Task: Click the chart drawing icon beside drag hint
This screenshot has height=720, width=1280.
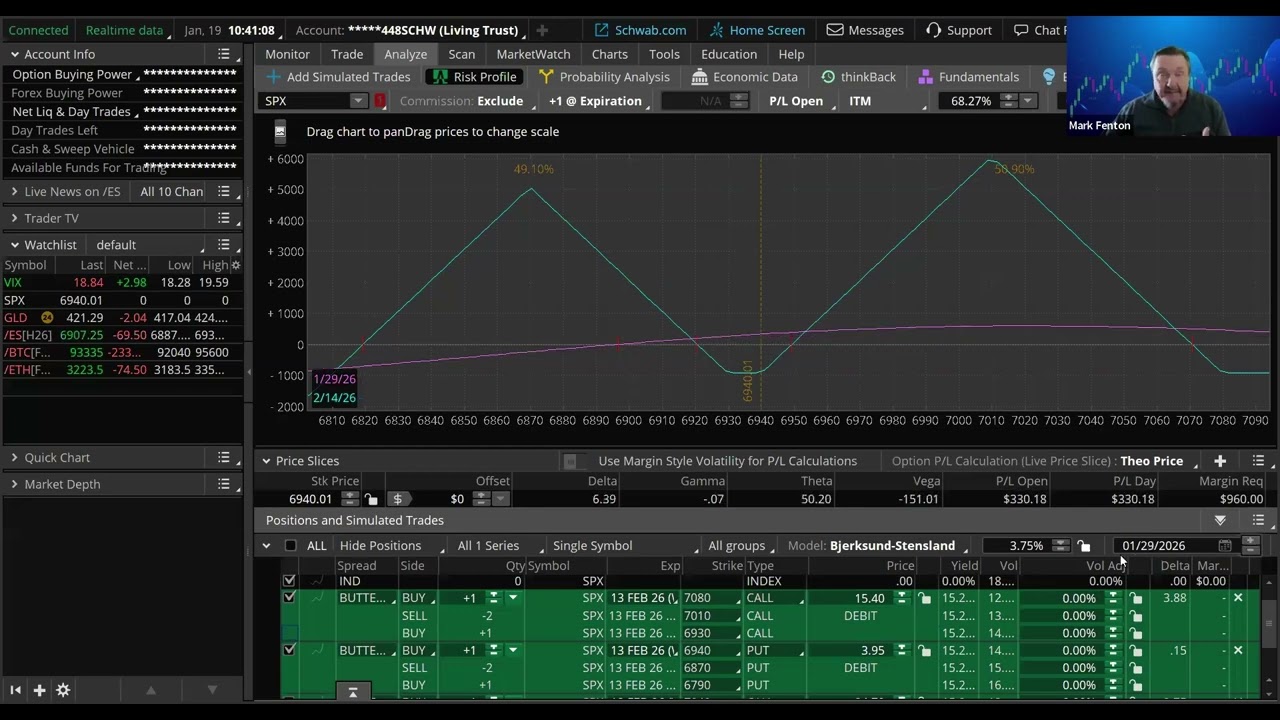Action: coord(280,131)
